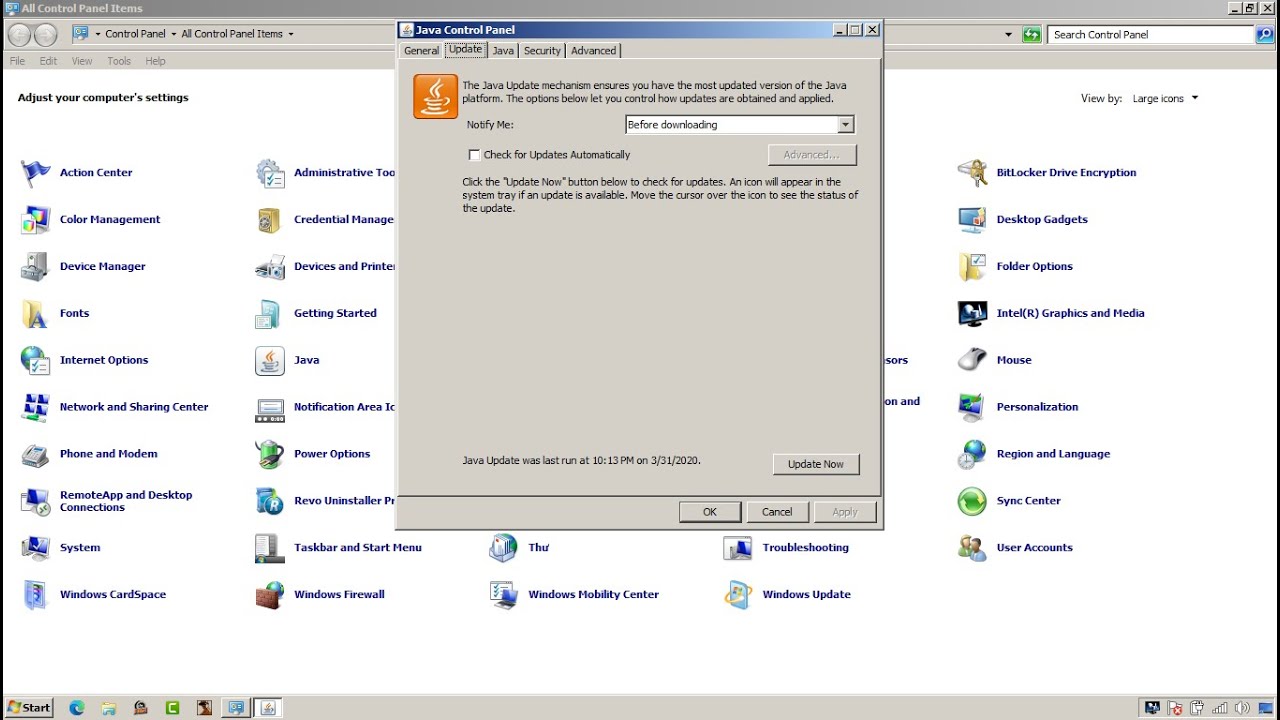Screen dimensions: 1280x720
Task: Open Windows Update icon
Action: [738, 595]
